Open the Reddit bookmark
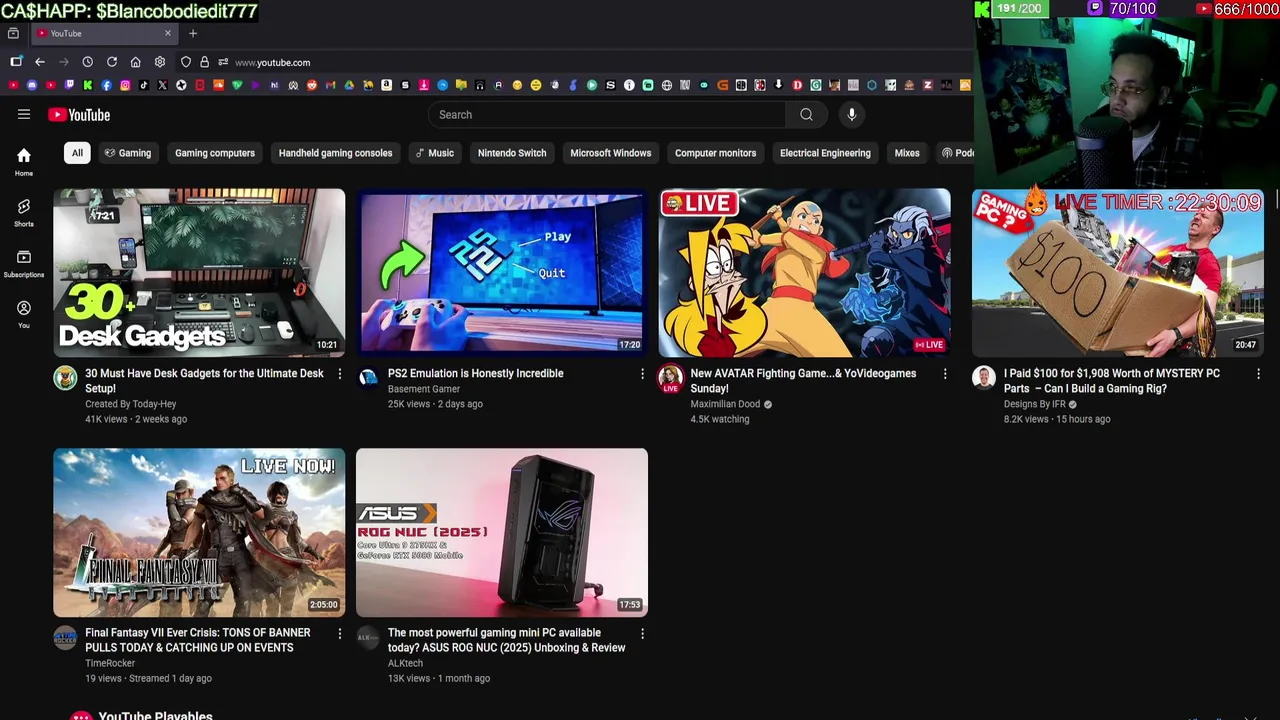This screenshot has width=1280, height=720. (312, 85)
